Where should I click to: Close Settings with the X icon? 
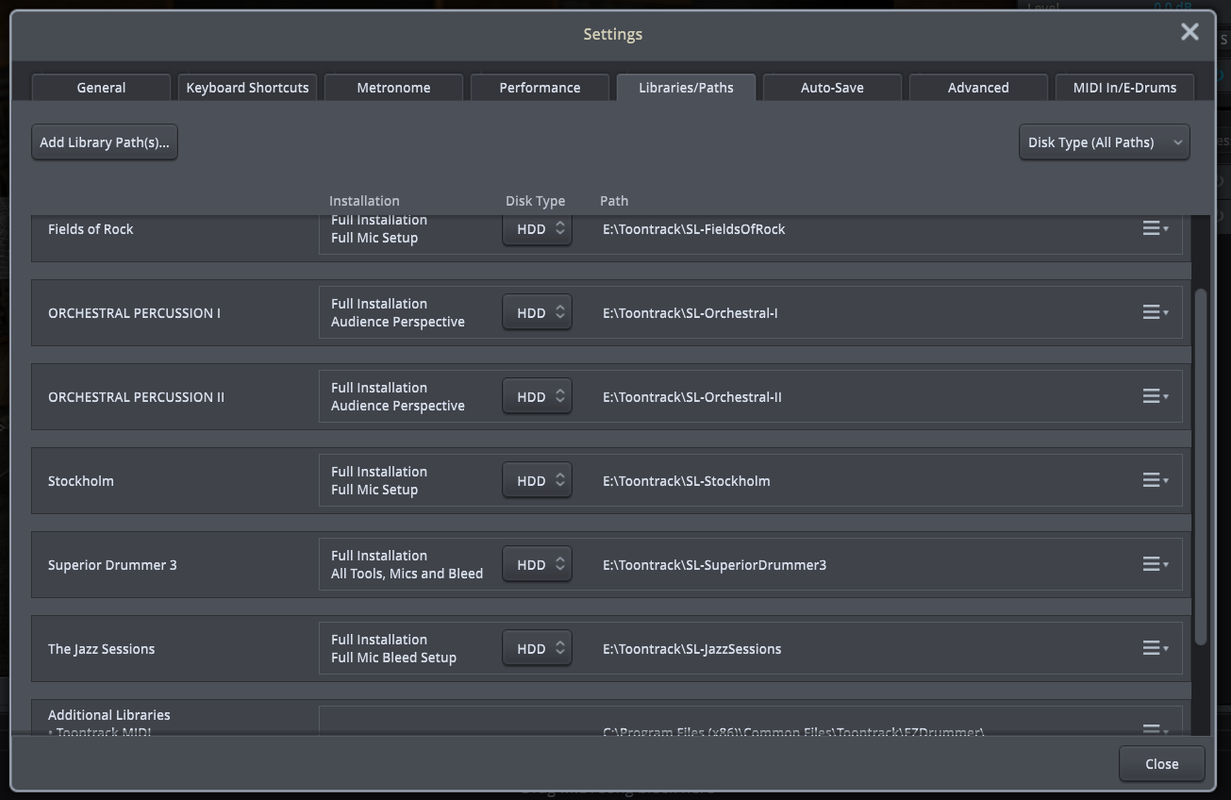[x=1189, y=32]
